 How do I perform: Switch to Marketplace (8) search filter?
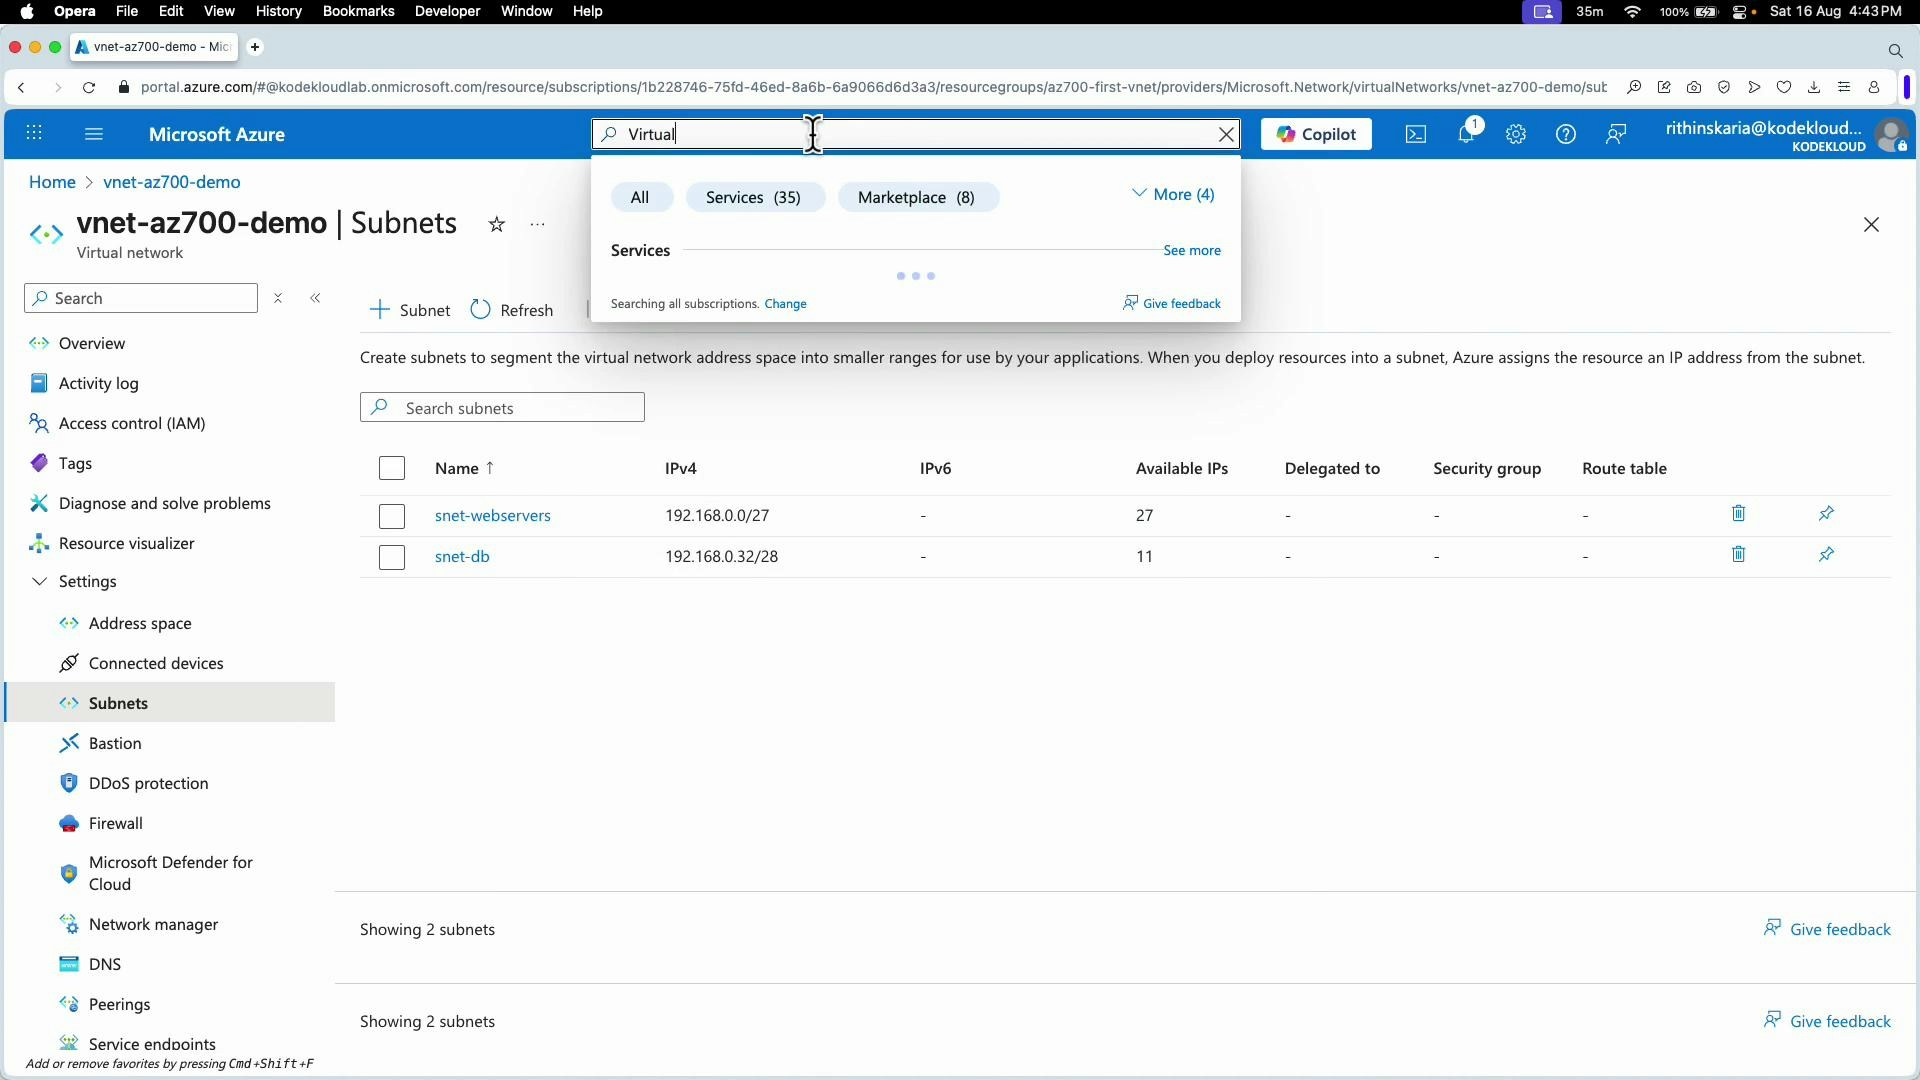[917, 197]
